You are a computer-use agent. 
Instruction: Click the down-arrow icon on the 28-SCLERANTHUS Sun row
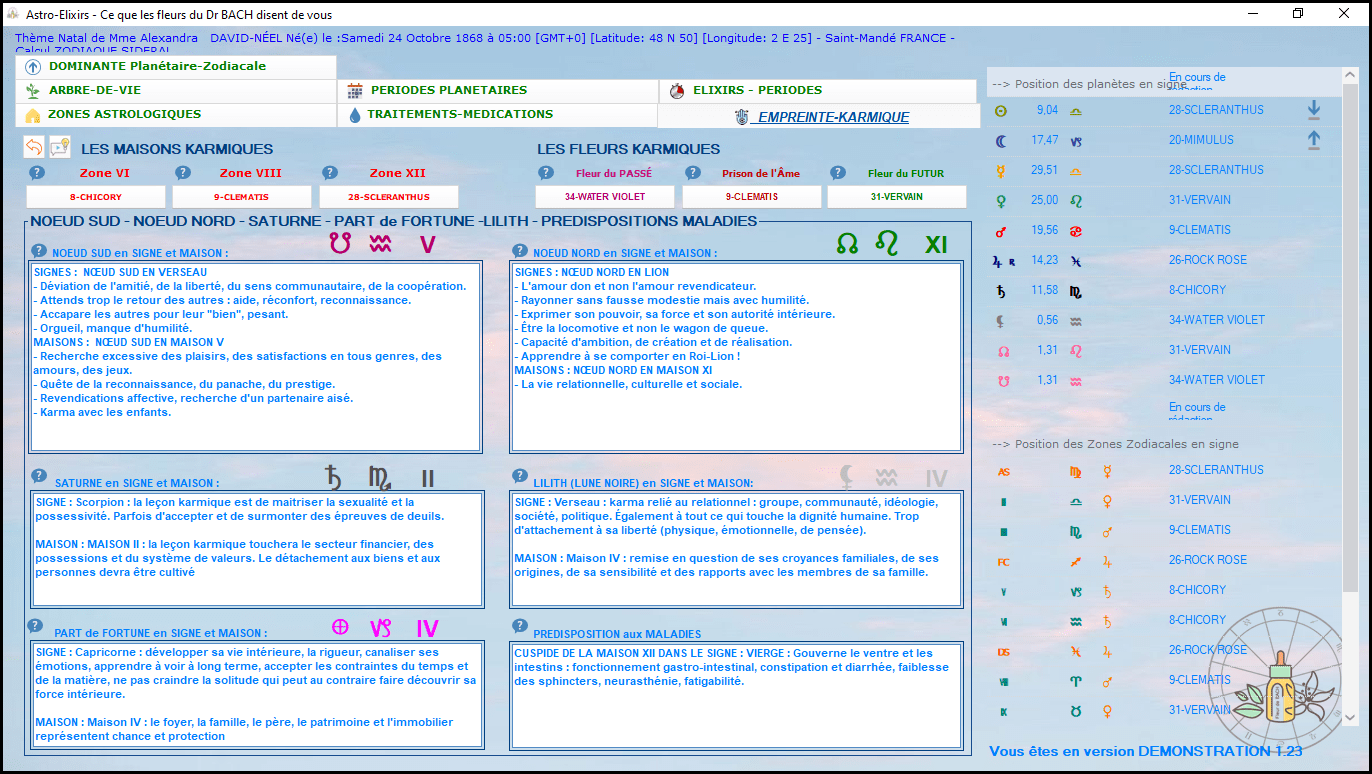(1314, 109)
